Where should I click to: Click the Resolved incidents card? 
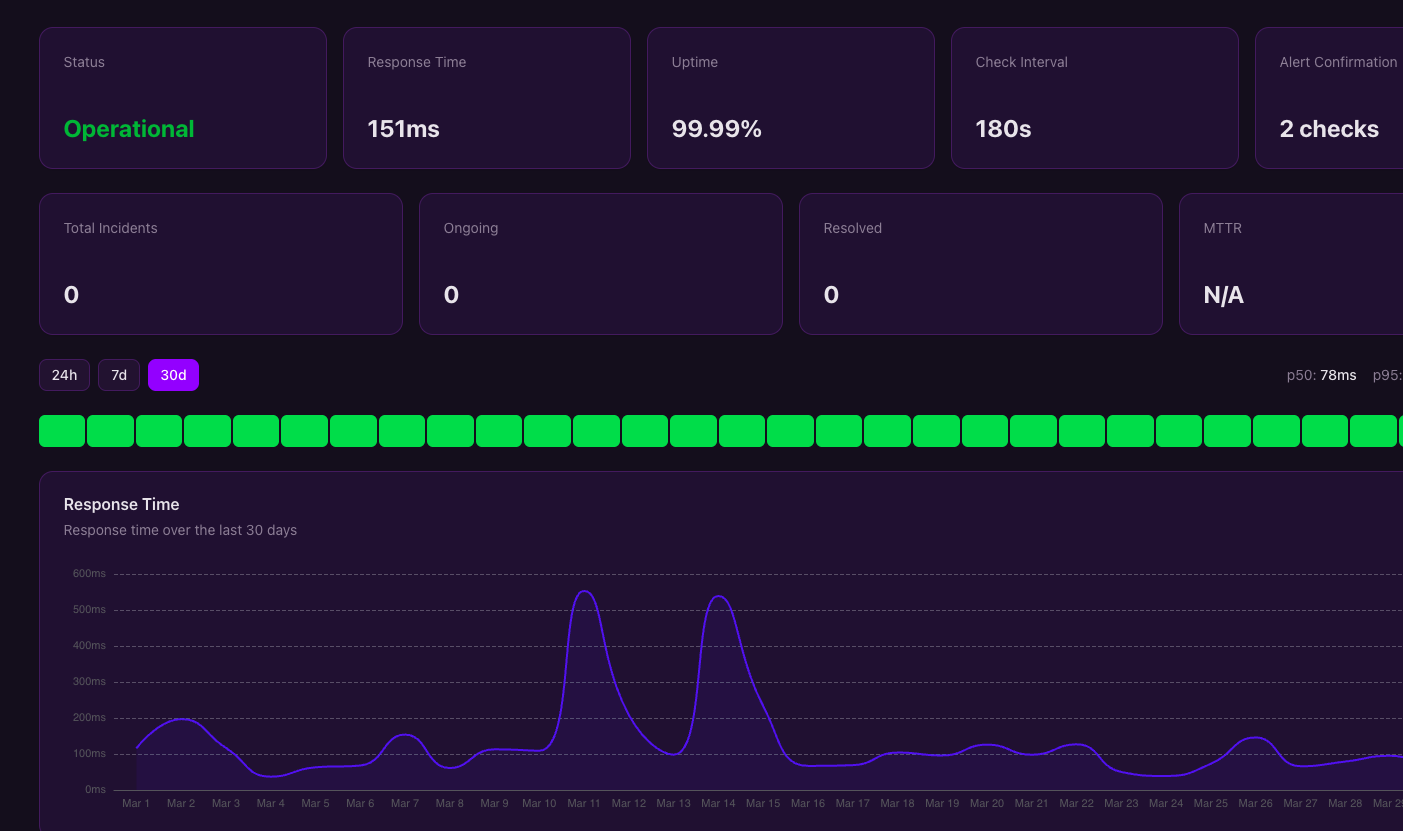980,263
